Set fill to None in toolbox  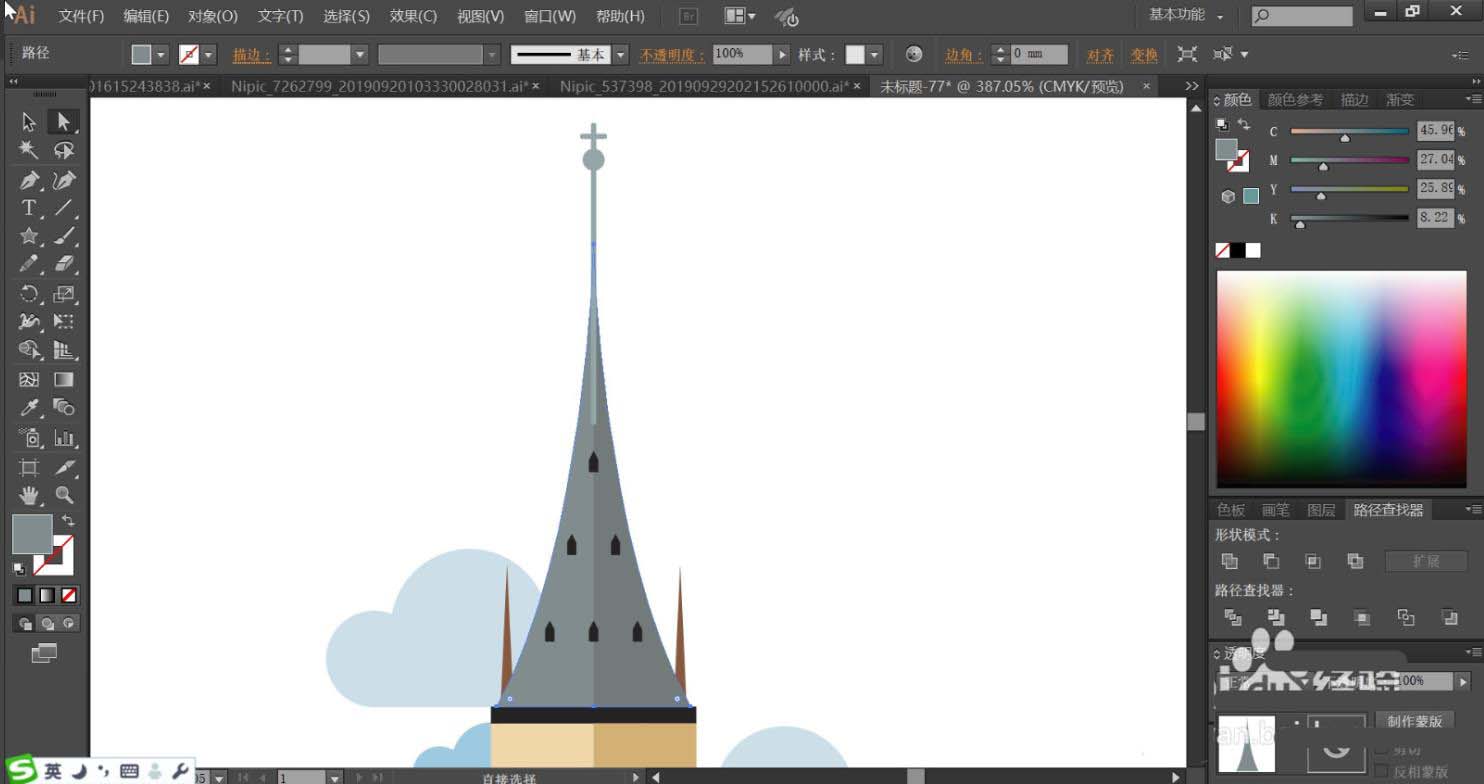(x=69, y=595)
